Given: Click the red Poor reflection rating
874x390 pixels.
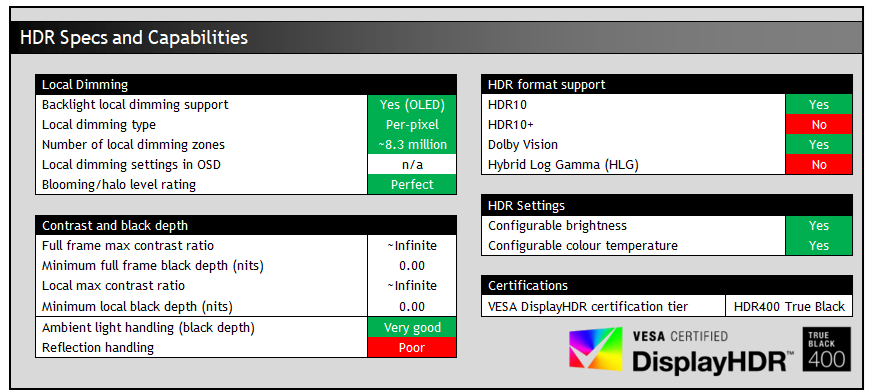Looking at the screenshot, I should point(412,348).
